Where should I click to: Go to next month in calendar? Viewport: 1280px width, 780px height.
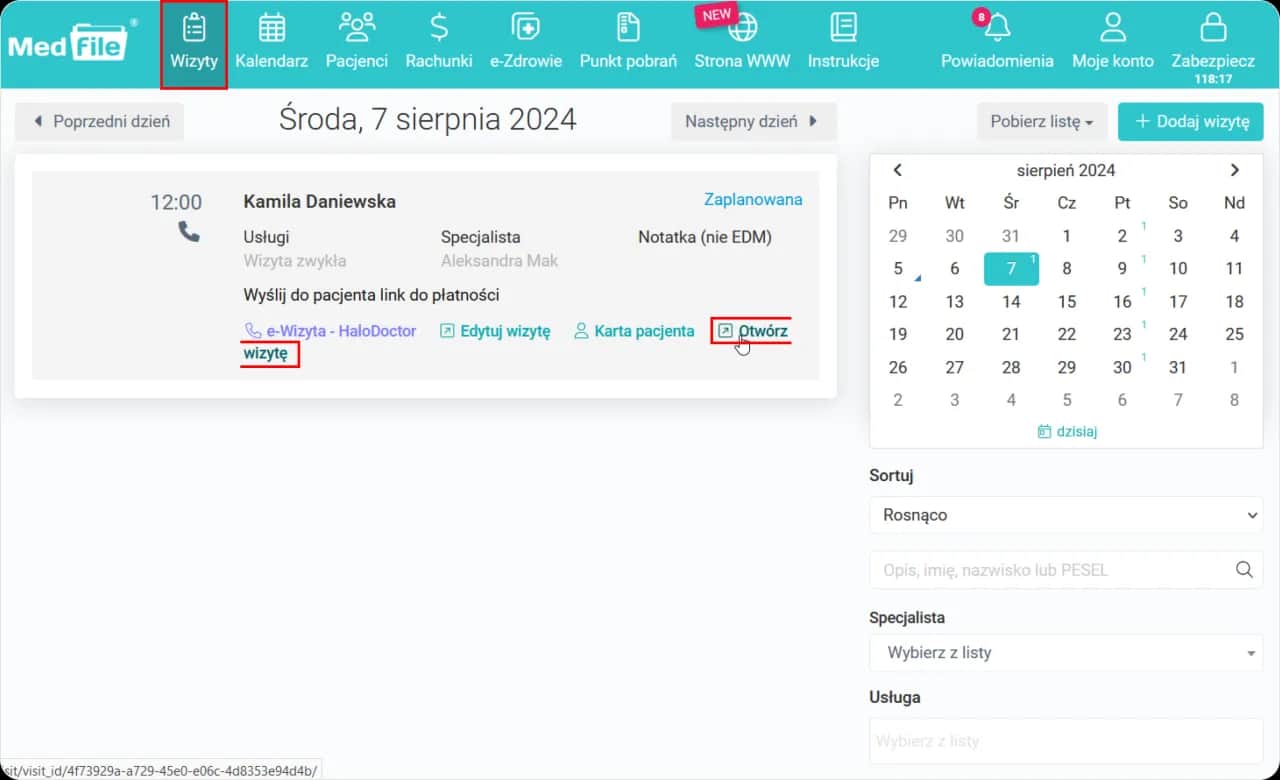coord(1235,170)
